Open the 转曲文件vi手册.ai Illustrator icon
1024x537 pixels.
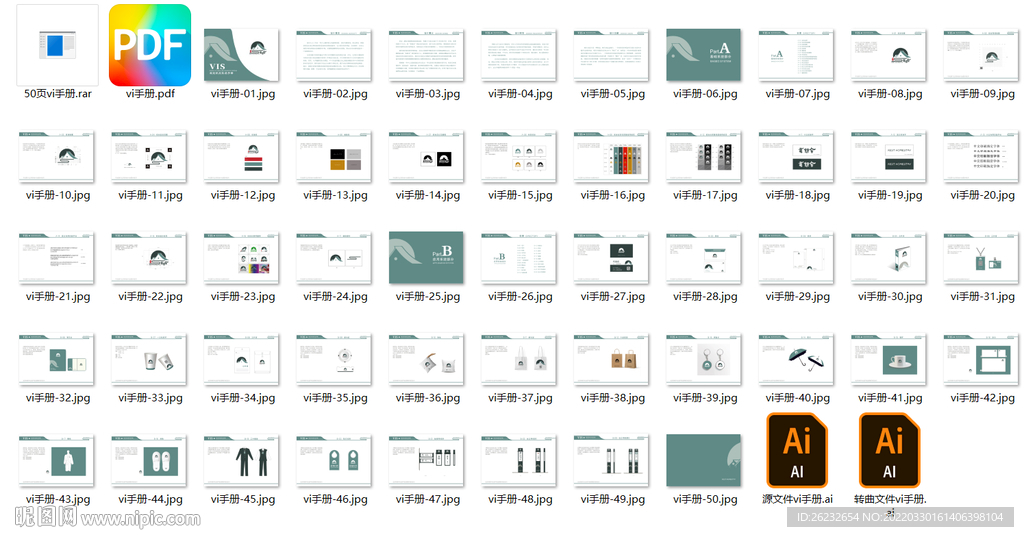coord(890,450)
